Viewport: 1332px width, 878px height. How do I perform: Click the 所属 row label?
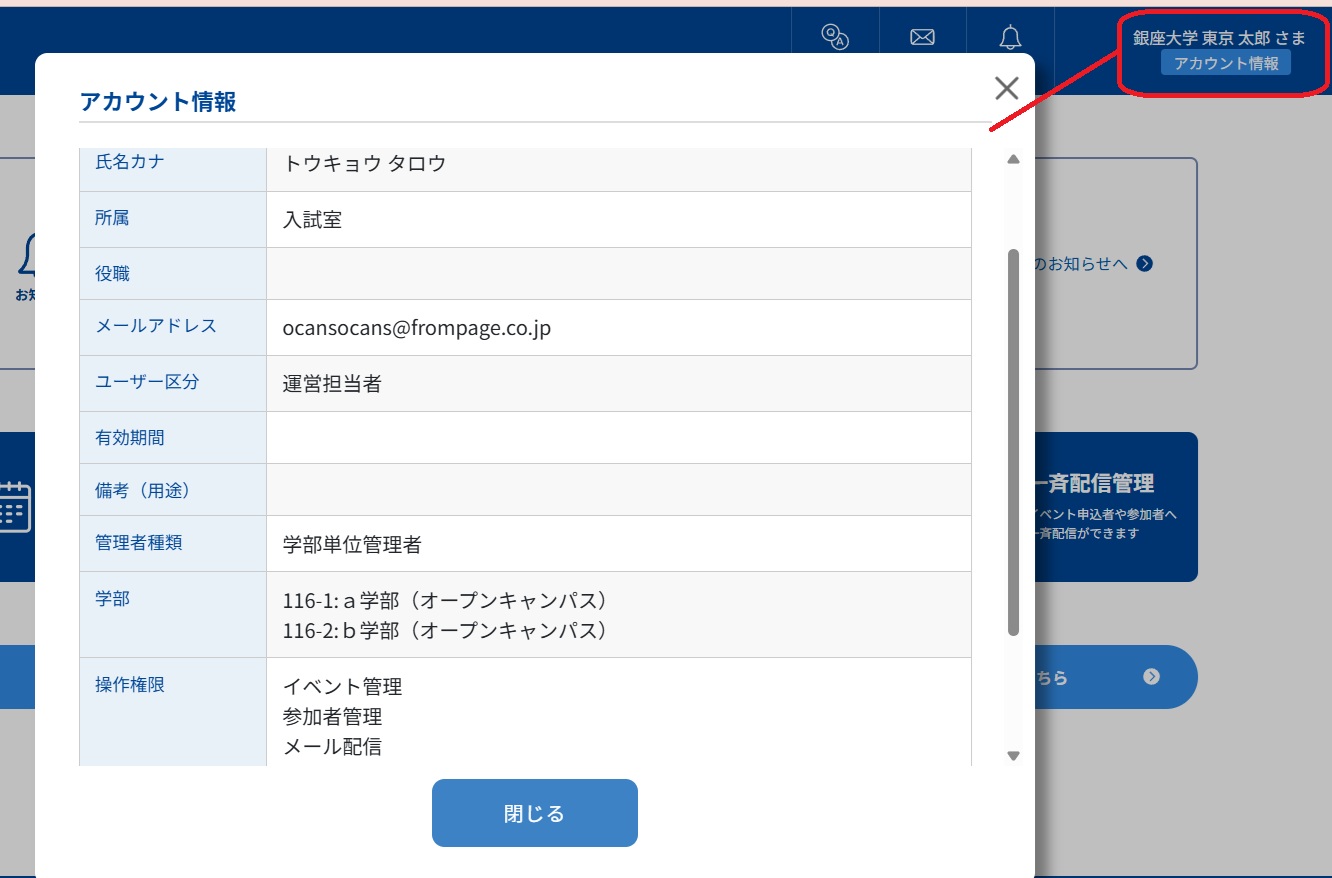112,218
